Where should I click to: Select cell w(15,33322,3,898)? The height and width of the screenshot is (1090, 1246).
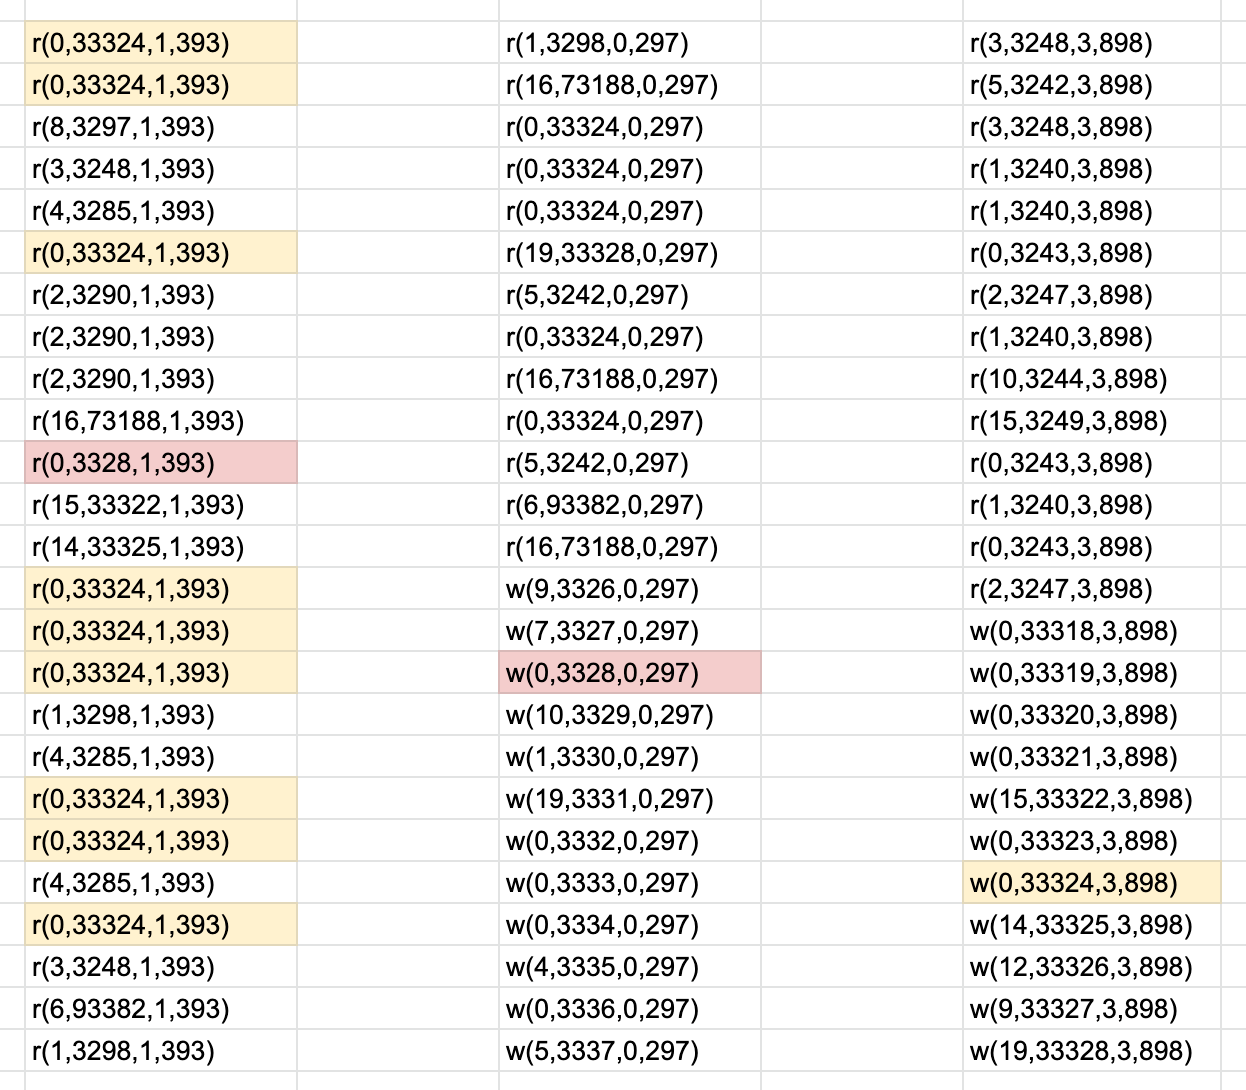click(x=1091, y=799)
